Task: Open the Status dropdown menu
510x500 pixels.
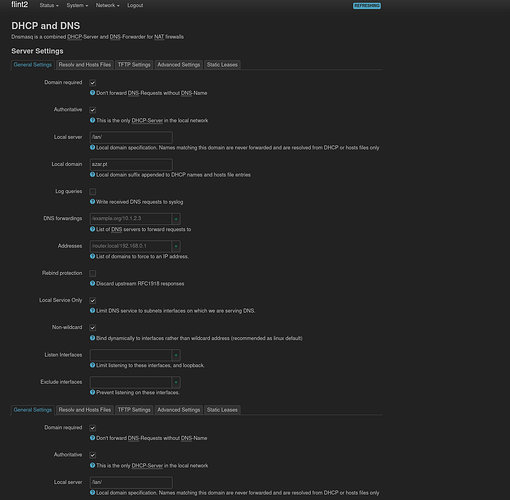Action: 49,6
